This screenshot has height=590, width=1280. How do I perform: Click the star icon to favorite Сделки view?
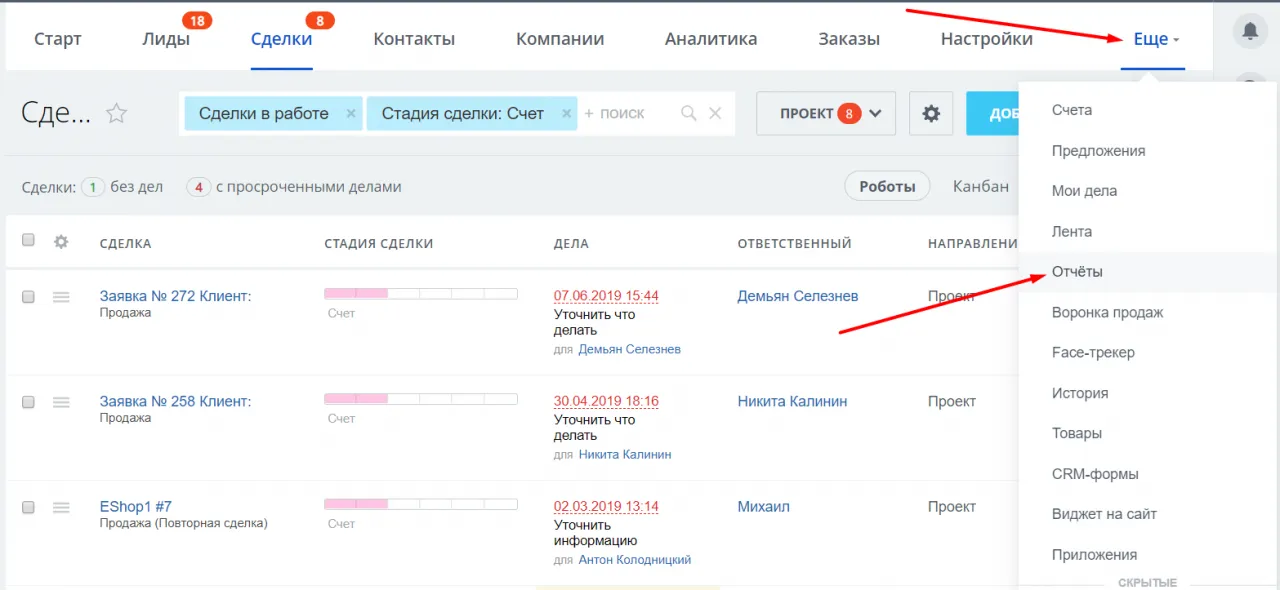(116, 113)
